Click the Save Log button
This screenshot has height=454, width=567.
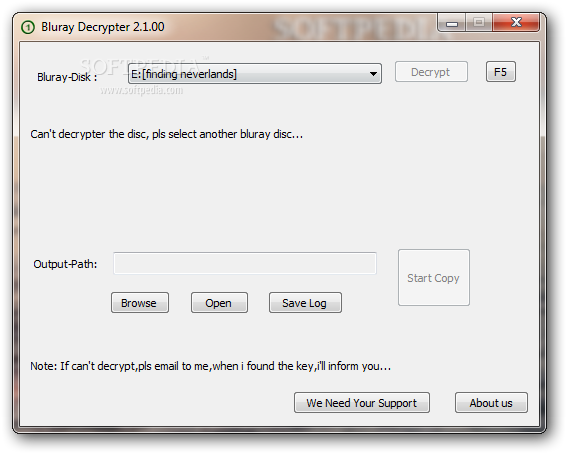(305, 303)
